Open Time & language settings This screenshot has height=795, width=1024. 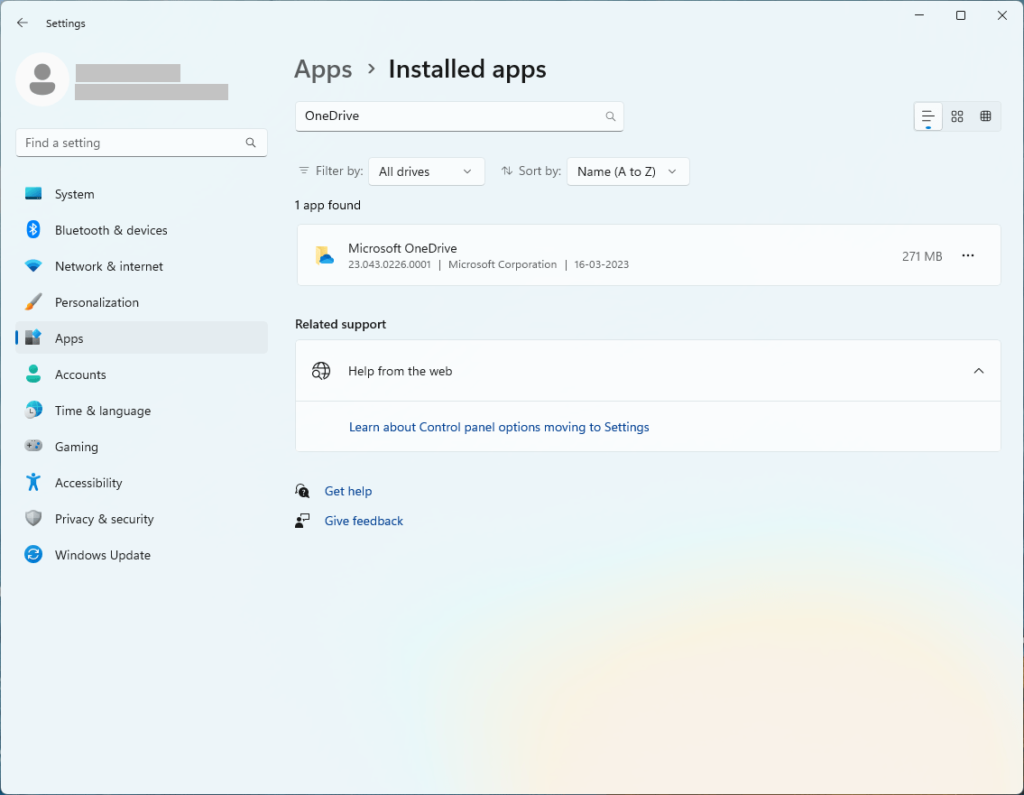pyautogui.click(x=142, y=410)
